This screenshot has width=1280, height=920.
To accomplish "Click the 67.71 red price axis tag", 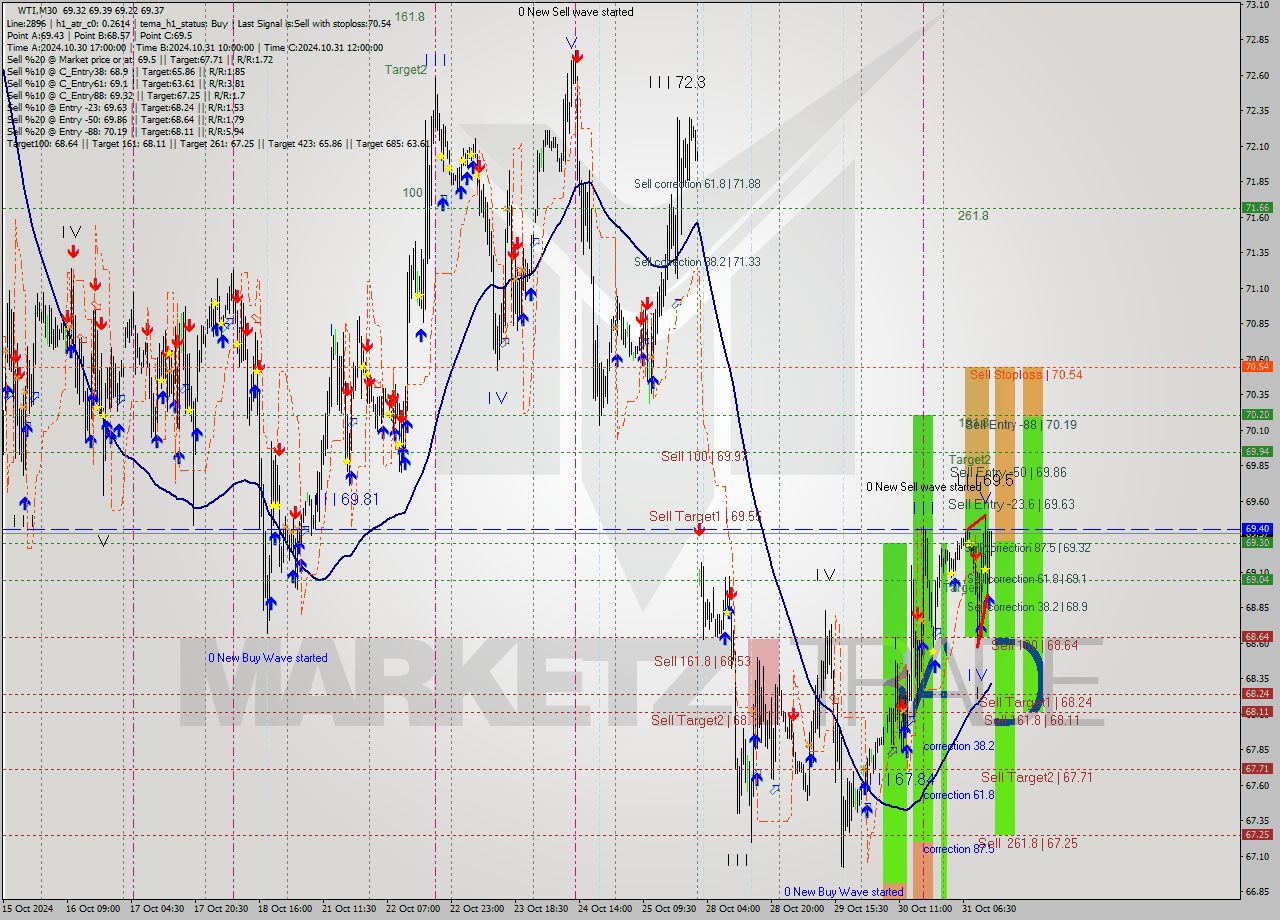I will [1257, 768].
